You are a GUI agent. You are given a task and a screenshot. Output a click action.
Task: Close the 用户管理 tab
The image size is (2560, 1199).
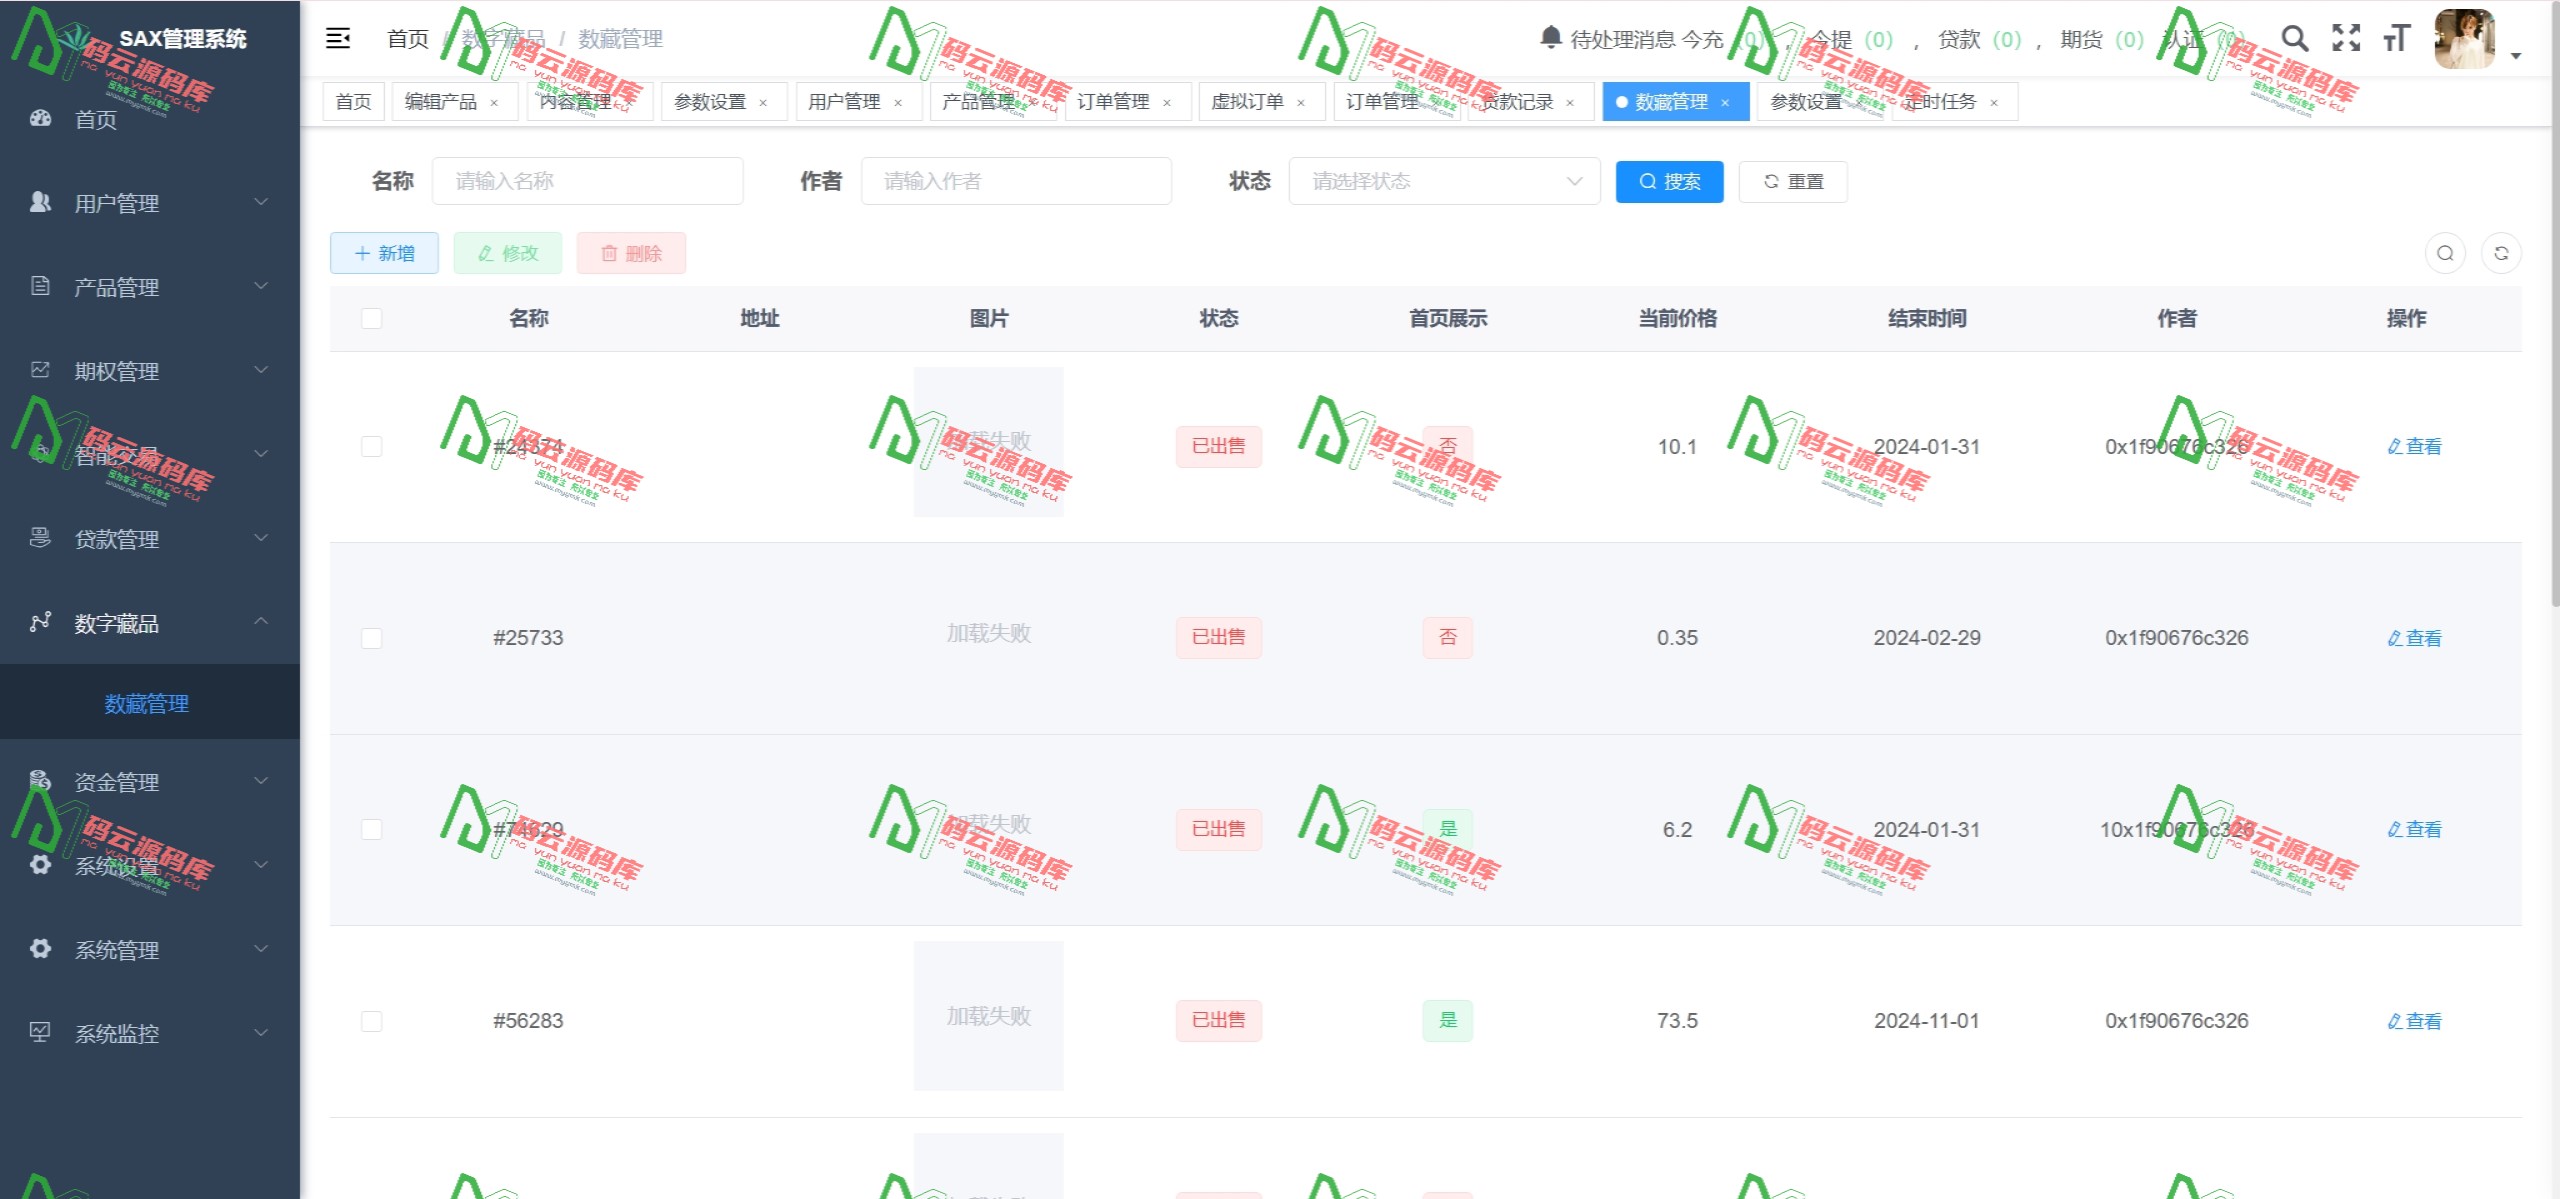(x=898, y=103)
